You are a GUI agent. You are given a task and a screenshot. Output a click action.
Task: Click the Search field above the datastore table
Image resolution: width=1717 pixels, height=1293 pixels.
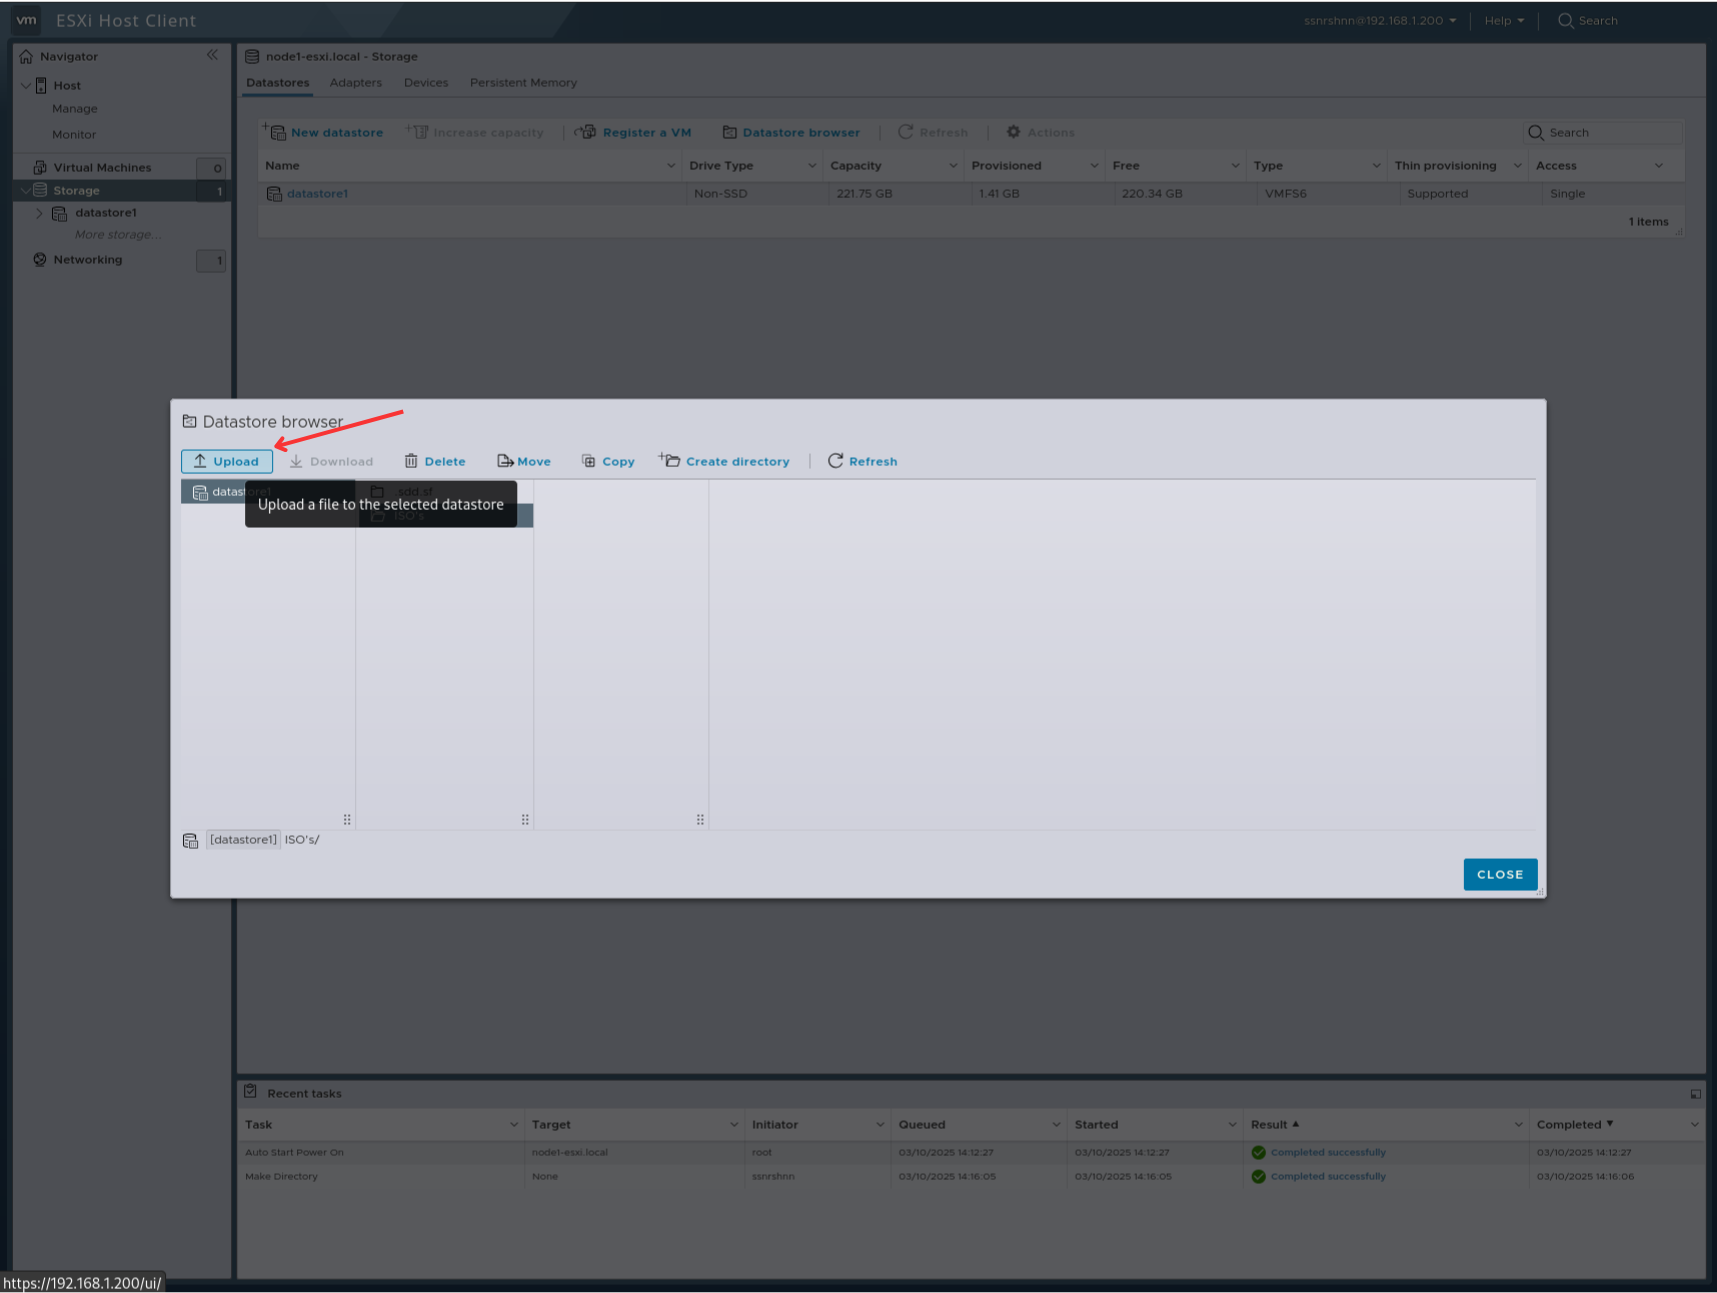click(1600, 131)
